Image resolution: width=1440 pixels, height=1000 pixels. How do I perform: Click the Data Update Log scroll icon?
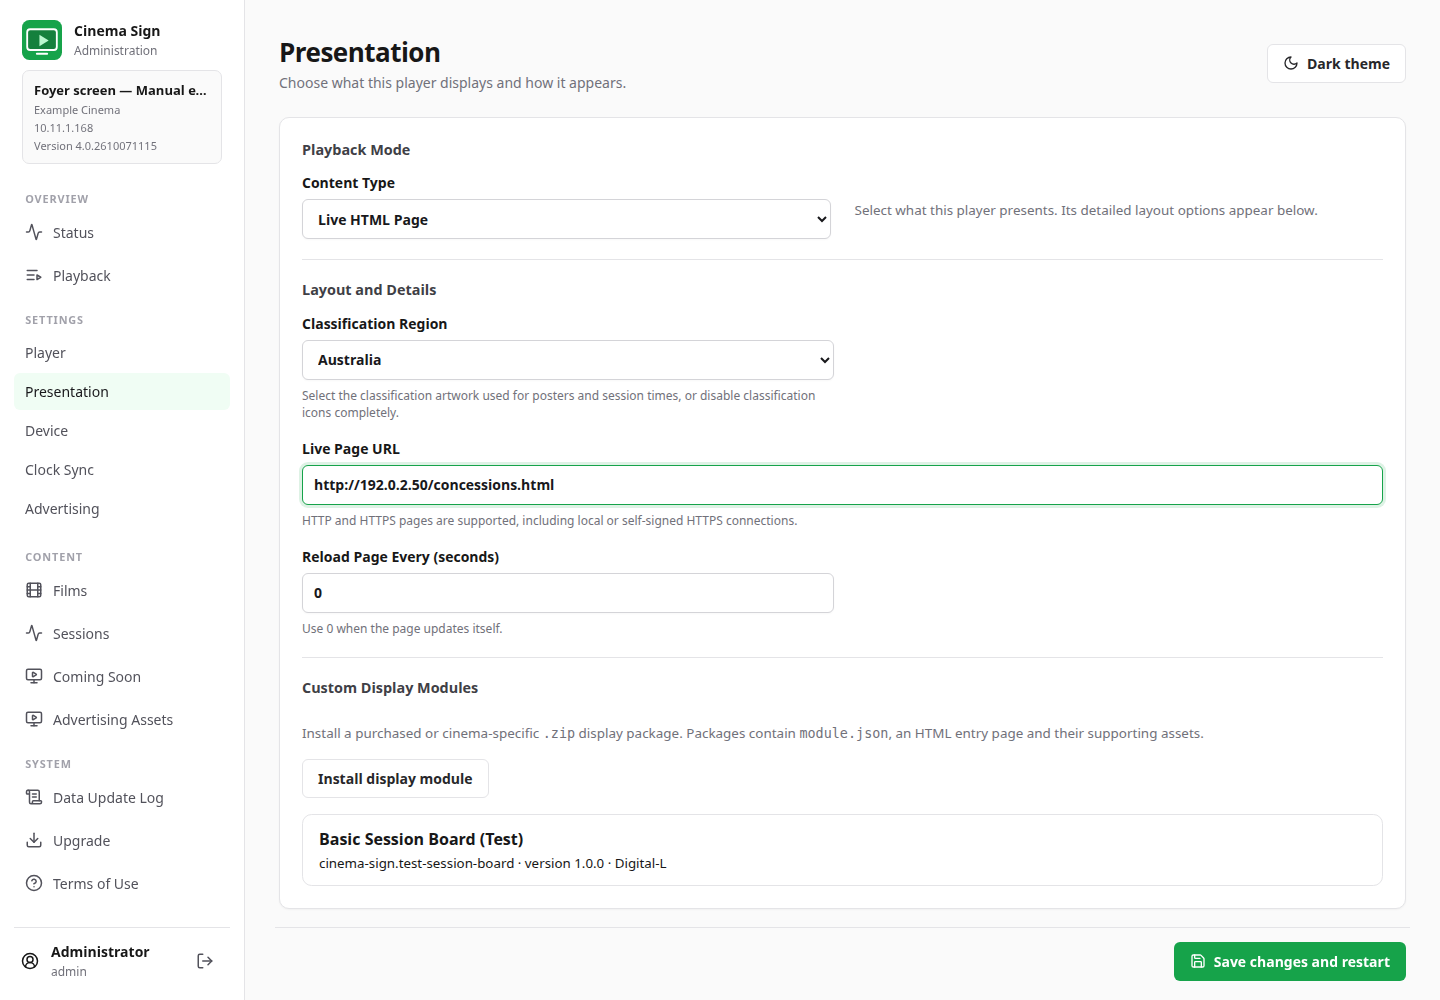pos(34,797)
